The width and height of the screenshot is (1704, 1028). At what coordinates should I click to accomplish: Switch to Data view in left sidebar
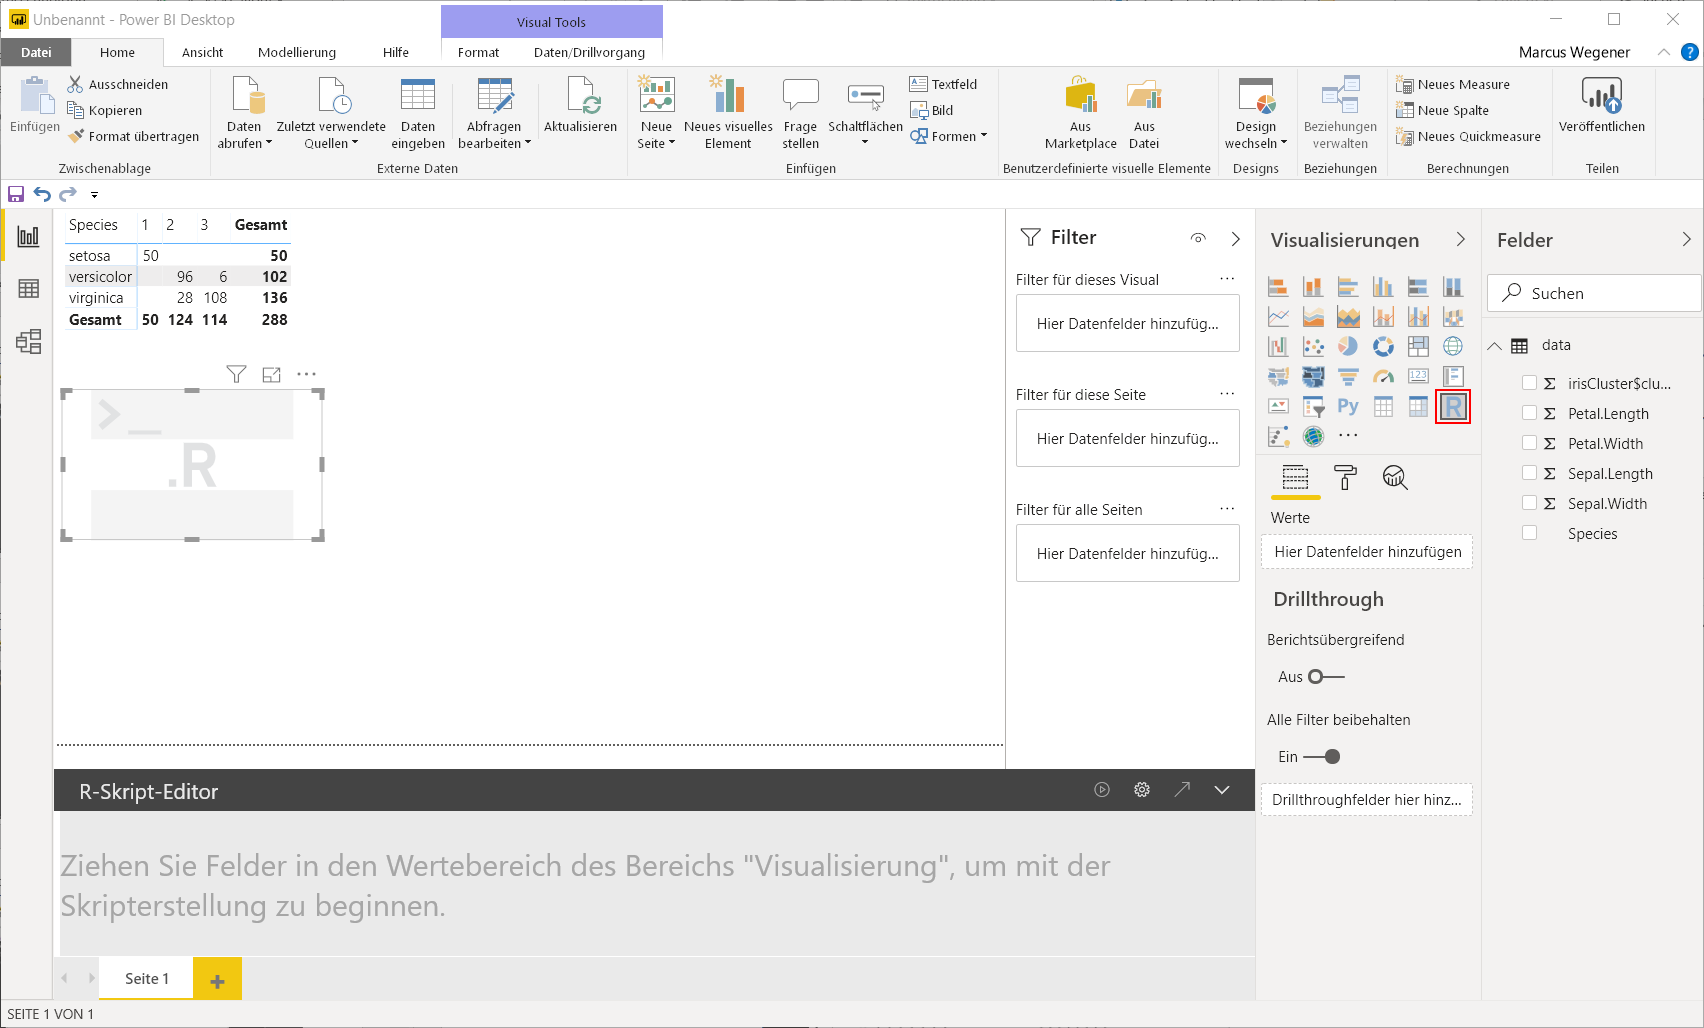28,289
